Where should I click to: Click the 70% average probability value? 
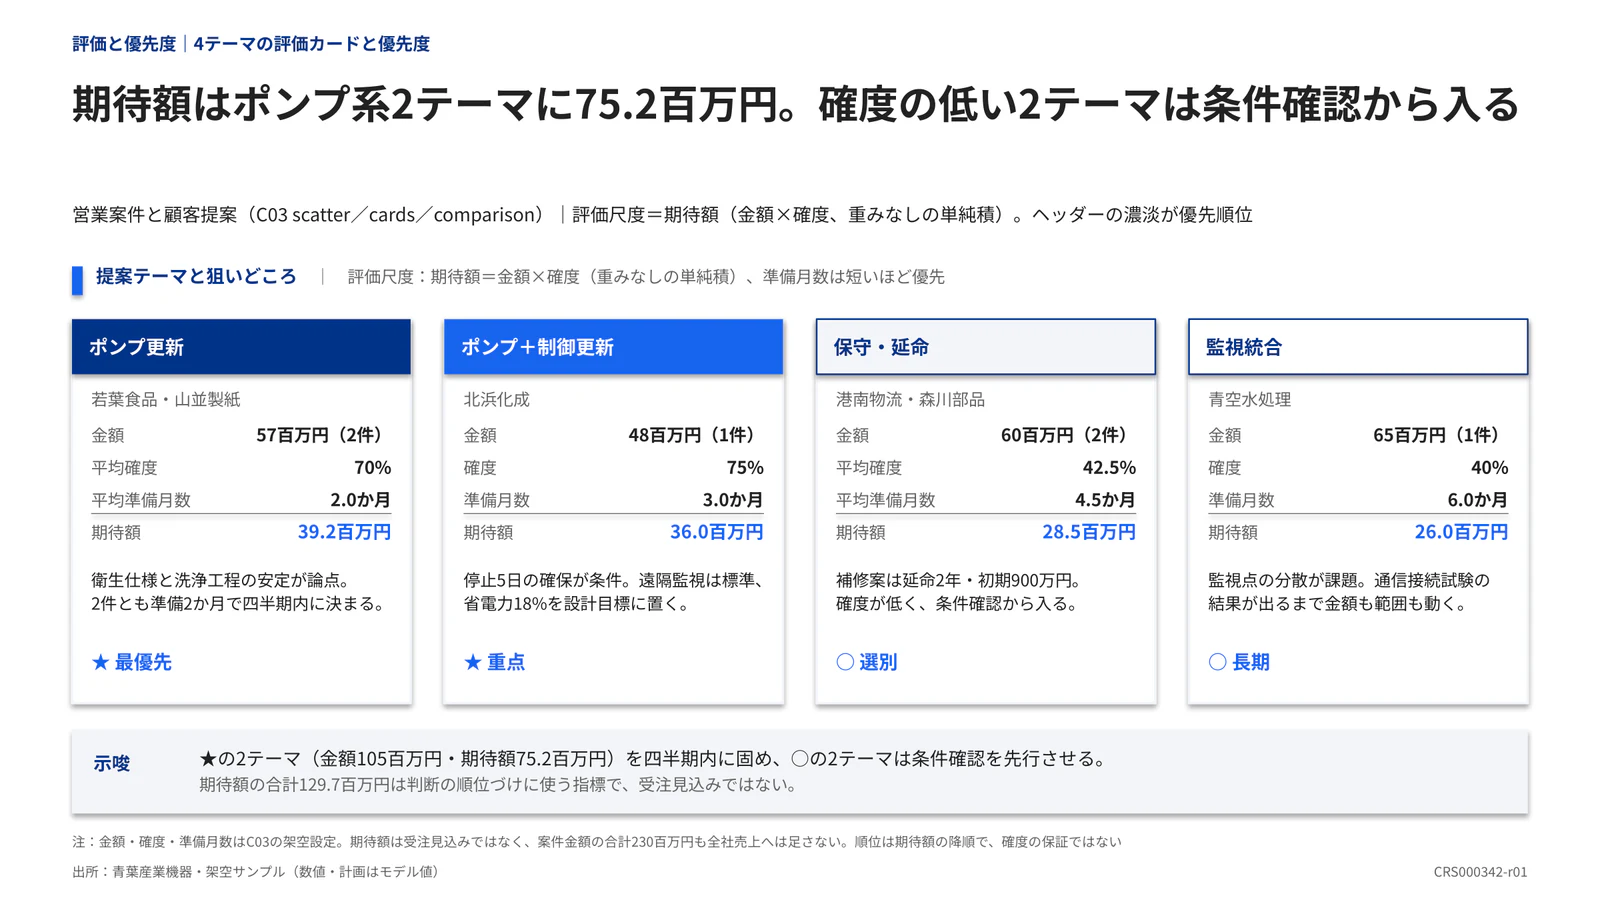373,467
